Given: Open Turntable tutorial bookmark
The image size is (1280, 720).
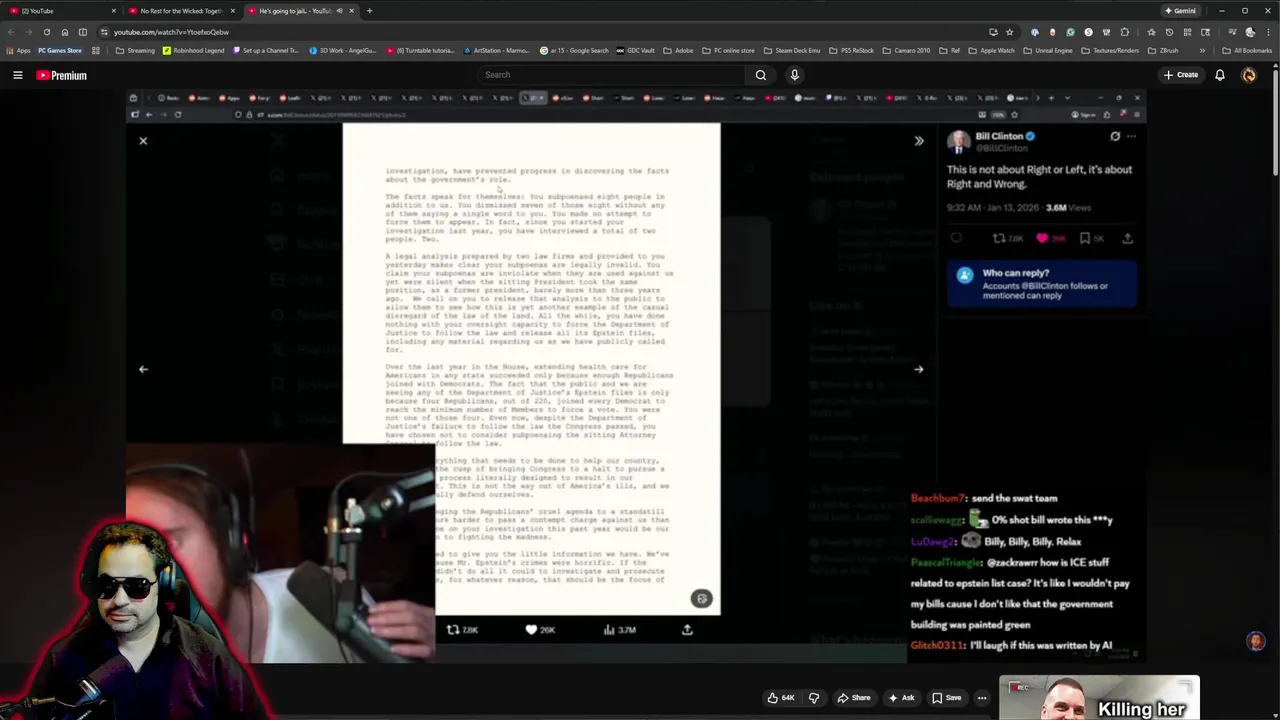Looking at the screenshot, I should coord(420,50).
